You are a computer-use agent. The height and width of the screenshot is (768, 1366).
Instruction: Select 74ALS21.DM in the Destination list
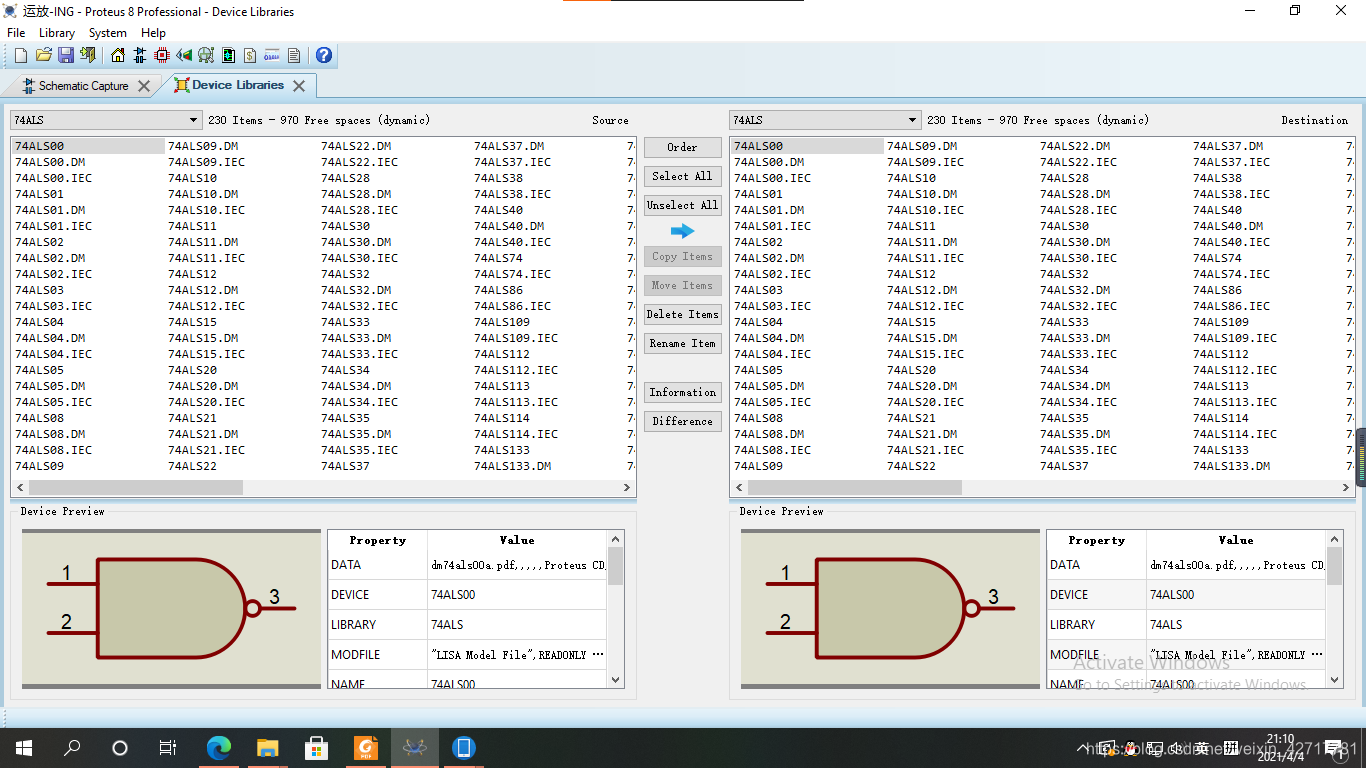922,434
